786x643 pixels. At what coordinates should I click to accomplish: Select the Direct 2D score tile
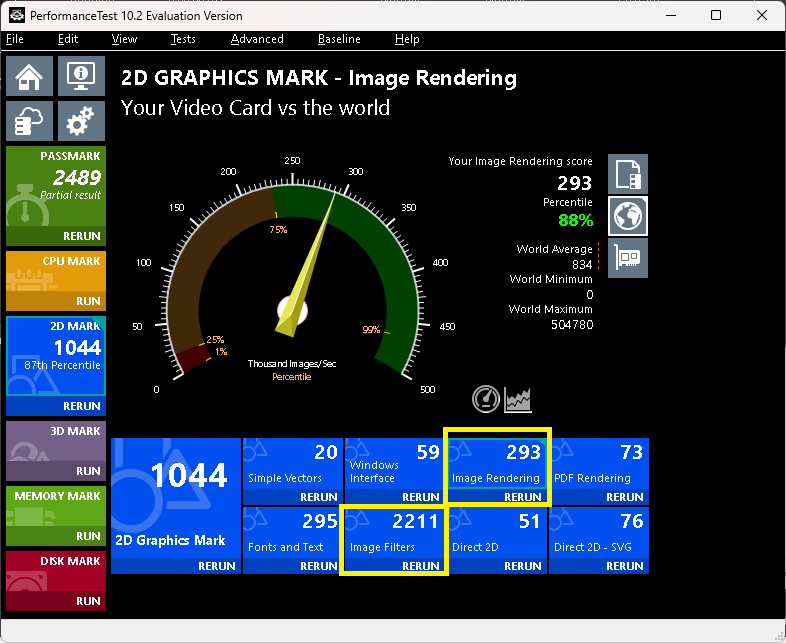(x=497, y=533)
